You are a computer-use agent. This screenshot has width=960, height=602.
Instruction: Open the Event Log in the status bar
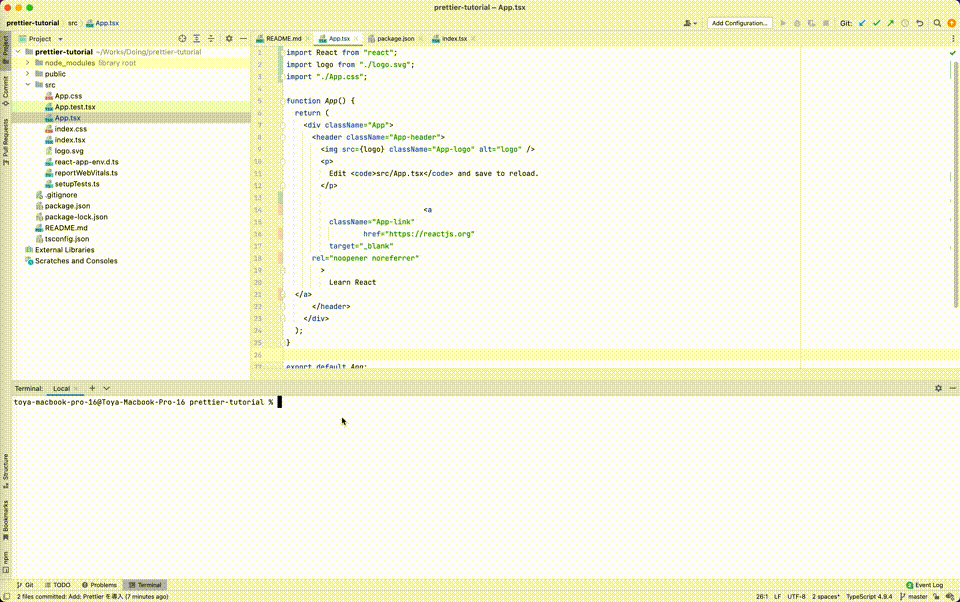926,585
